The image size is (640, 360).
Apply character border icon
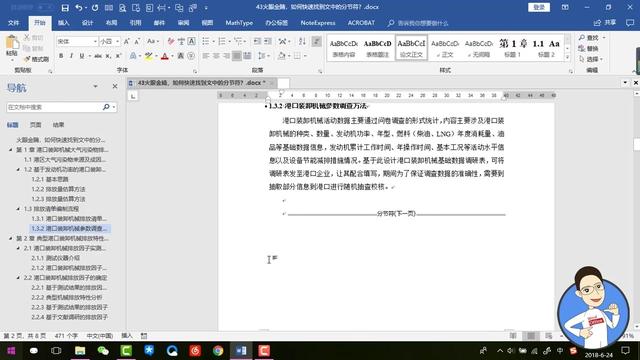click(191, 41)
